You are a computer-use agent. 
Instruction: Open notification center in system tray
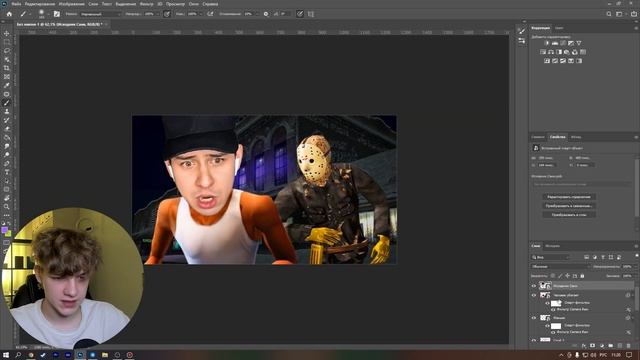point(629,355)
